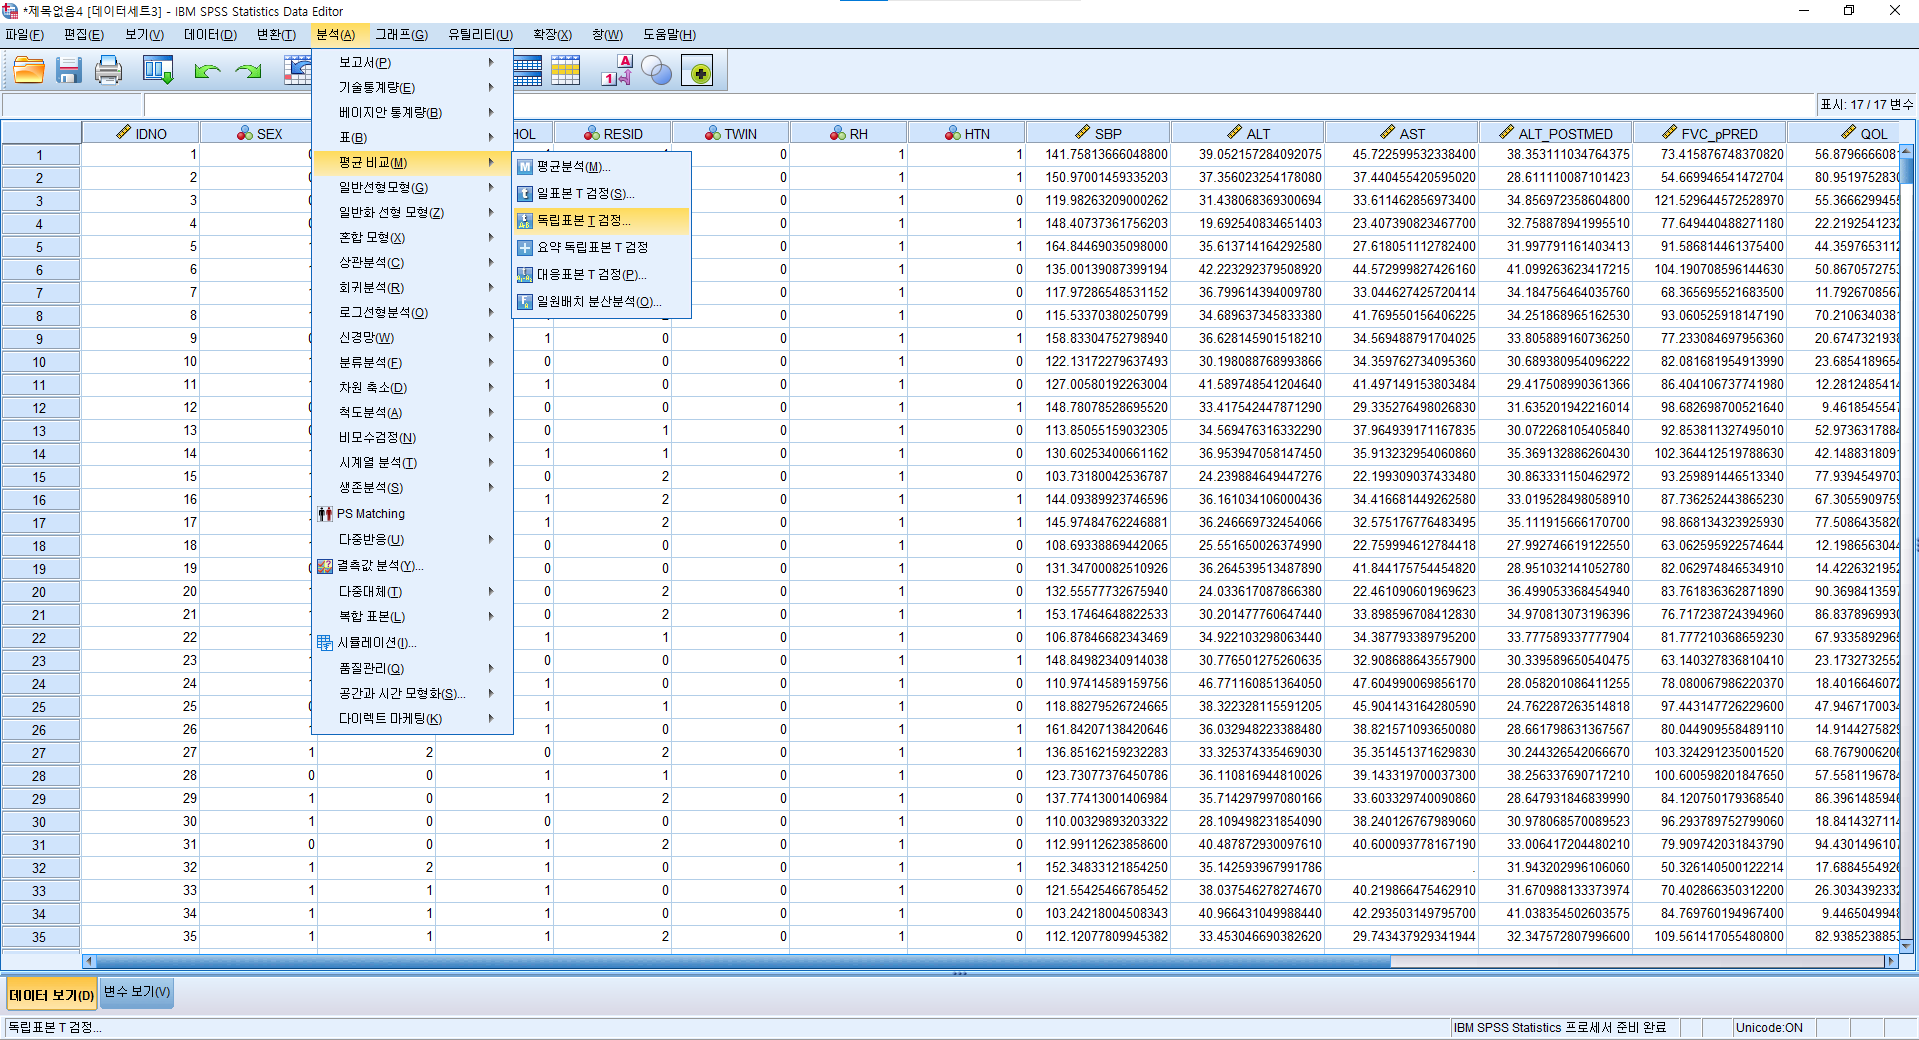Screen dimensions: 1919x1040
Task: Select the IDNO column header
Action: (141, 133)
